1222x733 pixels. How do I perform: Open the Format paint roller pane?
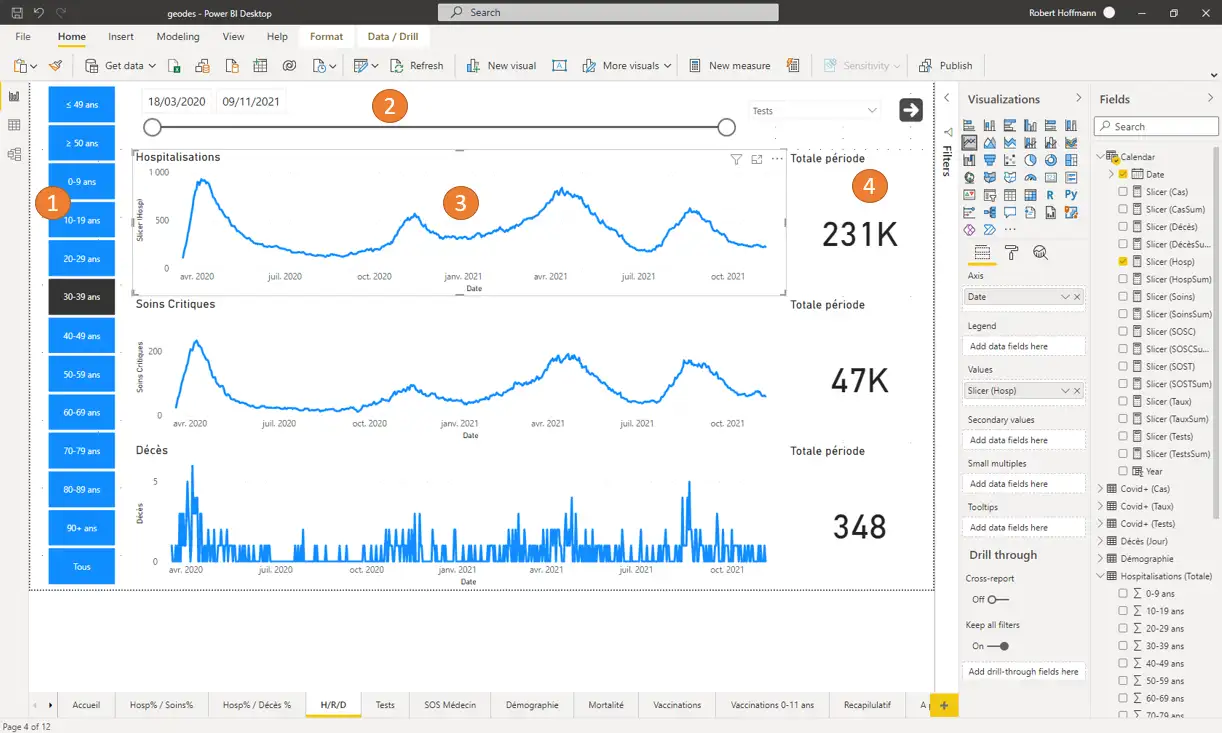[1011, 252]
